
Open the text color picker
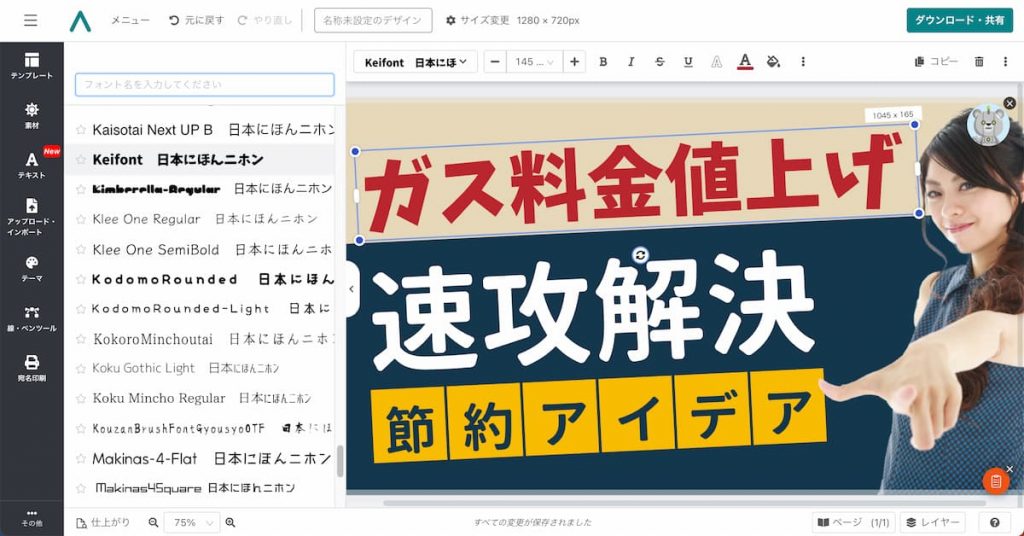click(745, 62)
